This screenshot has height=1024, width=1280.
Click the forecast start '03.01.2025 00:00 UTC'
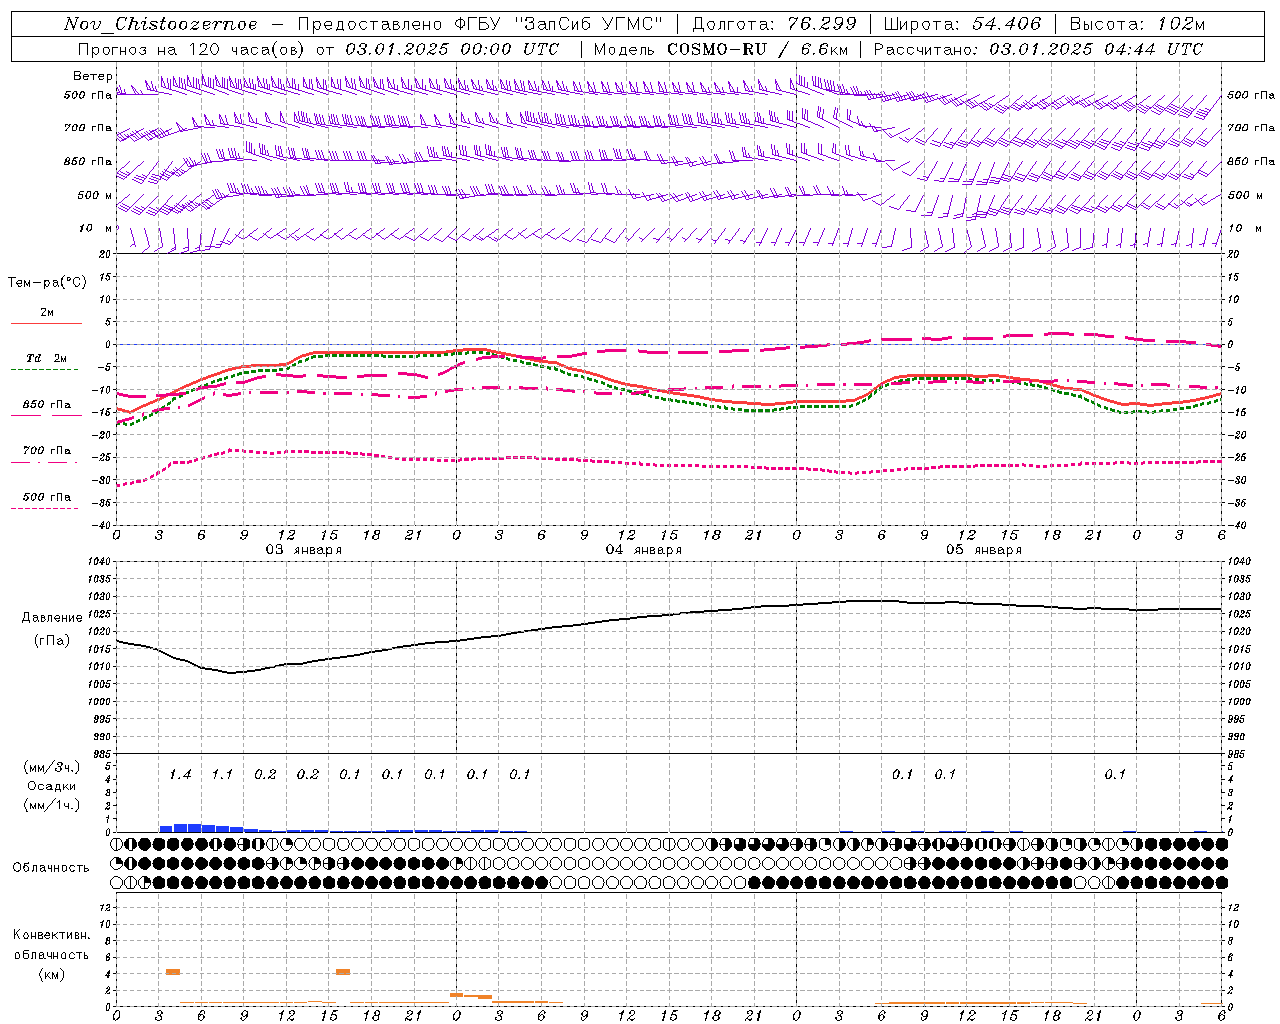coord(452,49)
